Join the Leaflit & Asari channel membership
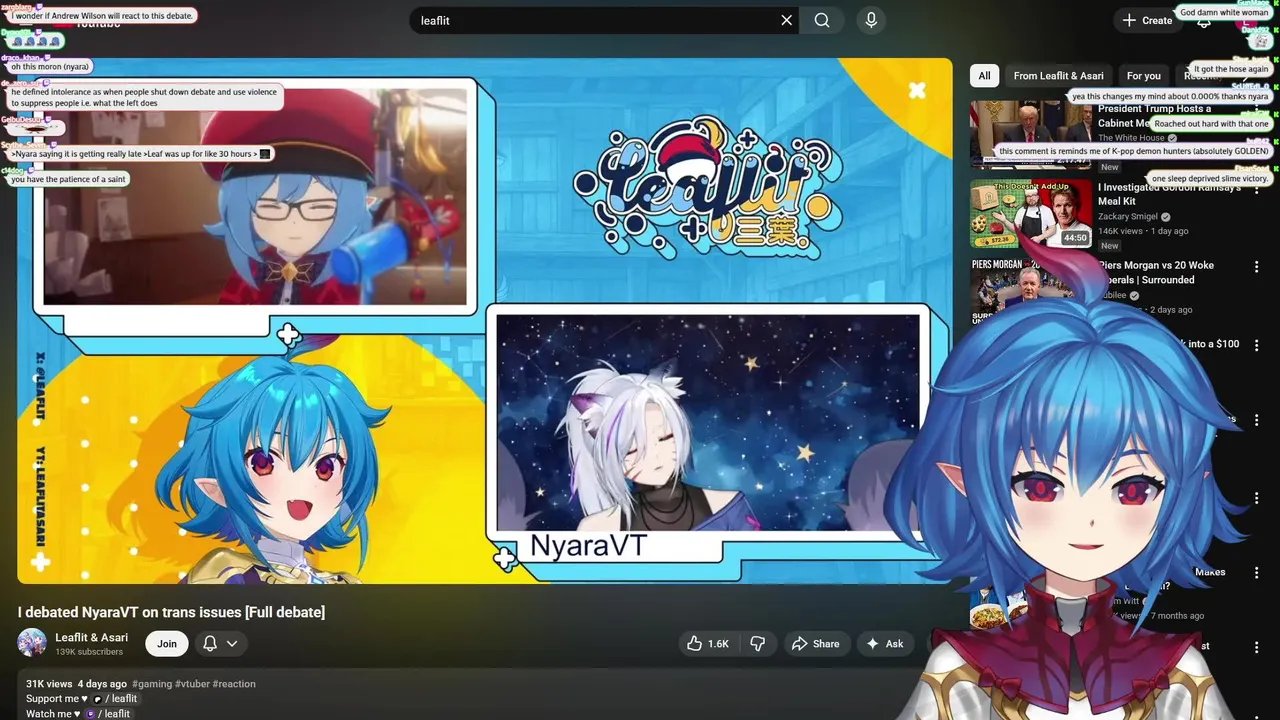The height and width of the screenshot is (720, 1280). pos(167,644)
